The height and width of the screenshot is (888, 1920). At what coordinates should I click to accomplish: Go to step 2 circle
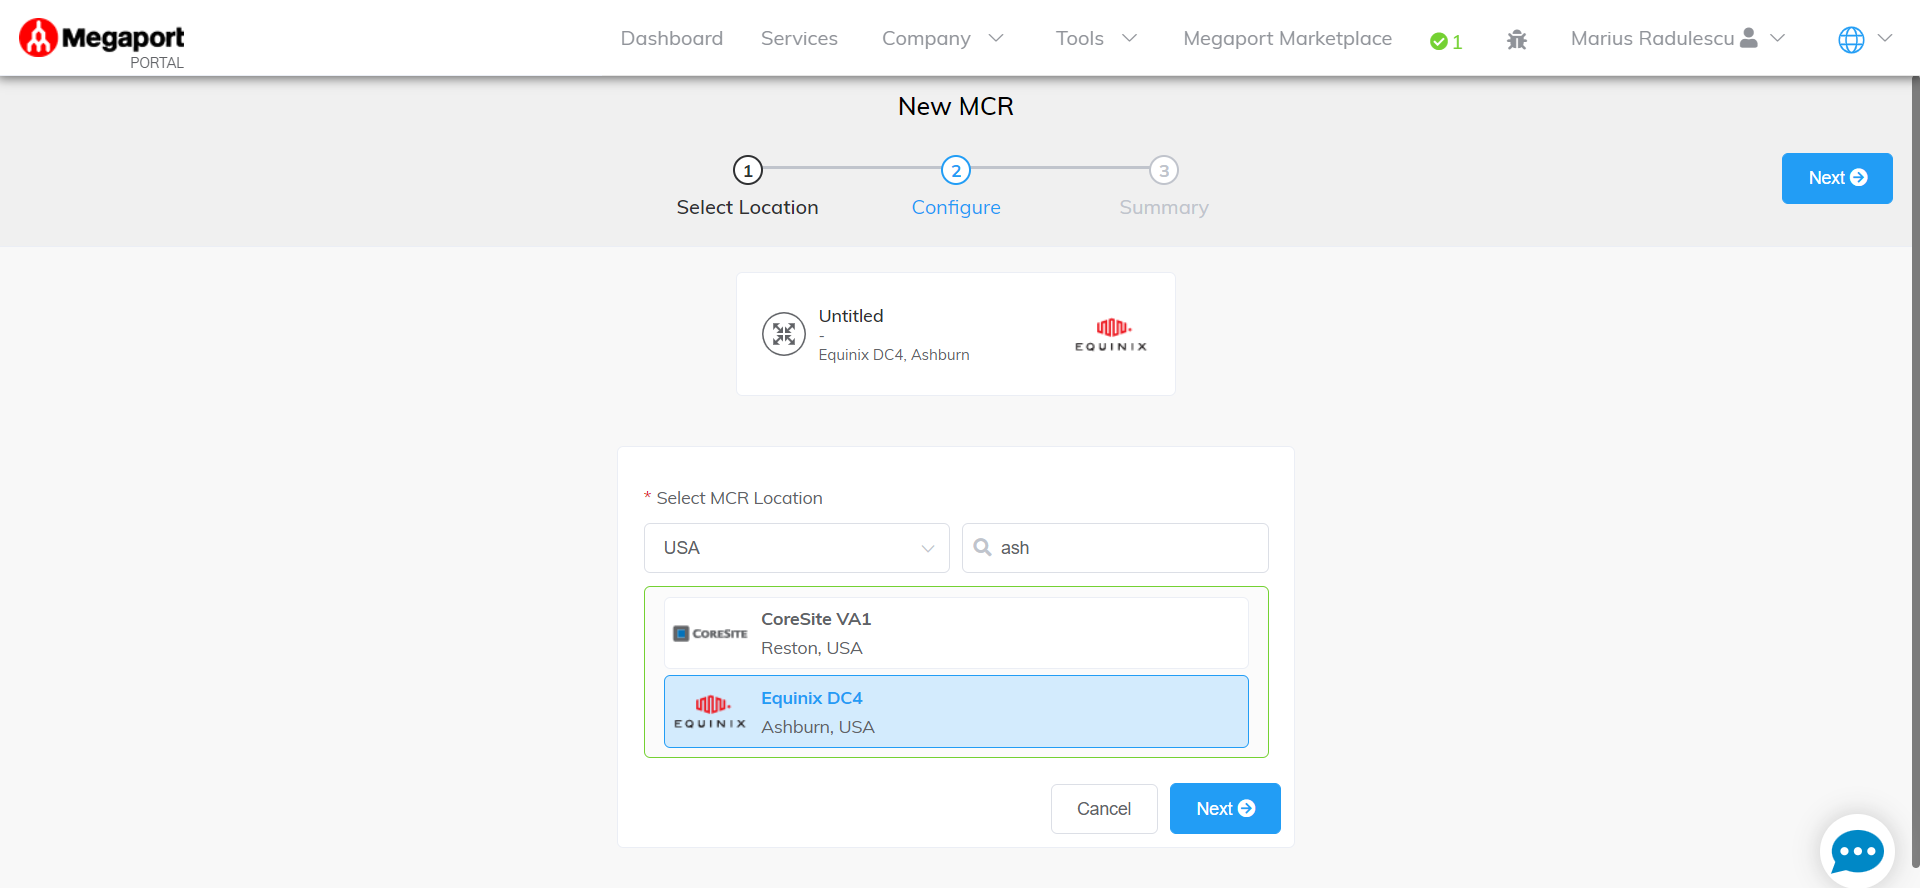point(956,170)
